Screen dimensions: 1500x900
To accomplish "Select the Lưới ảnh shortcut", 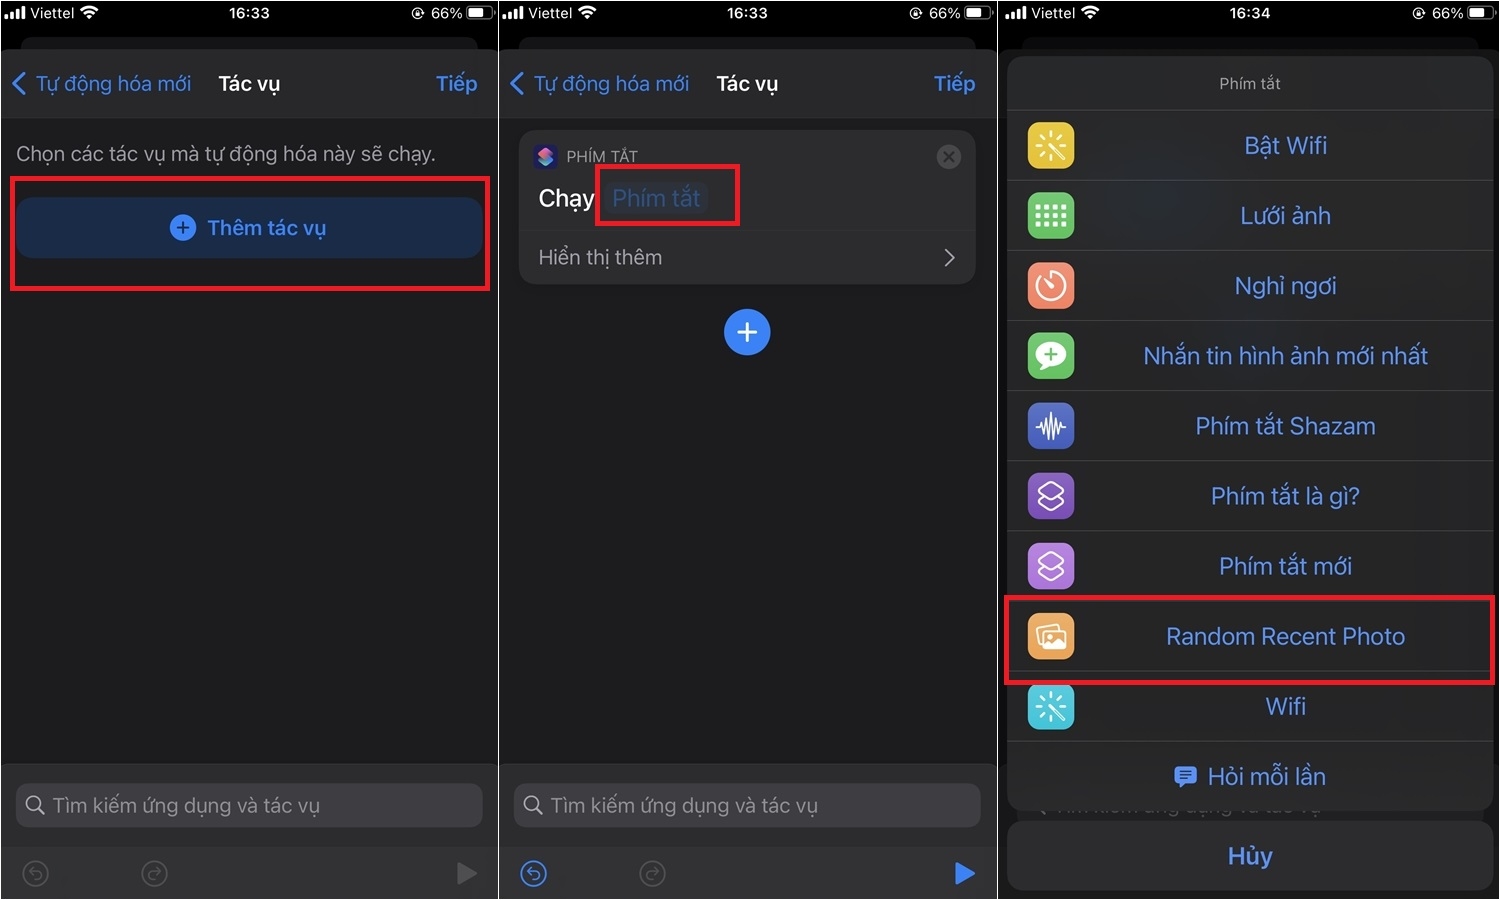I will 1250,216.
